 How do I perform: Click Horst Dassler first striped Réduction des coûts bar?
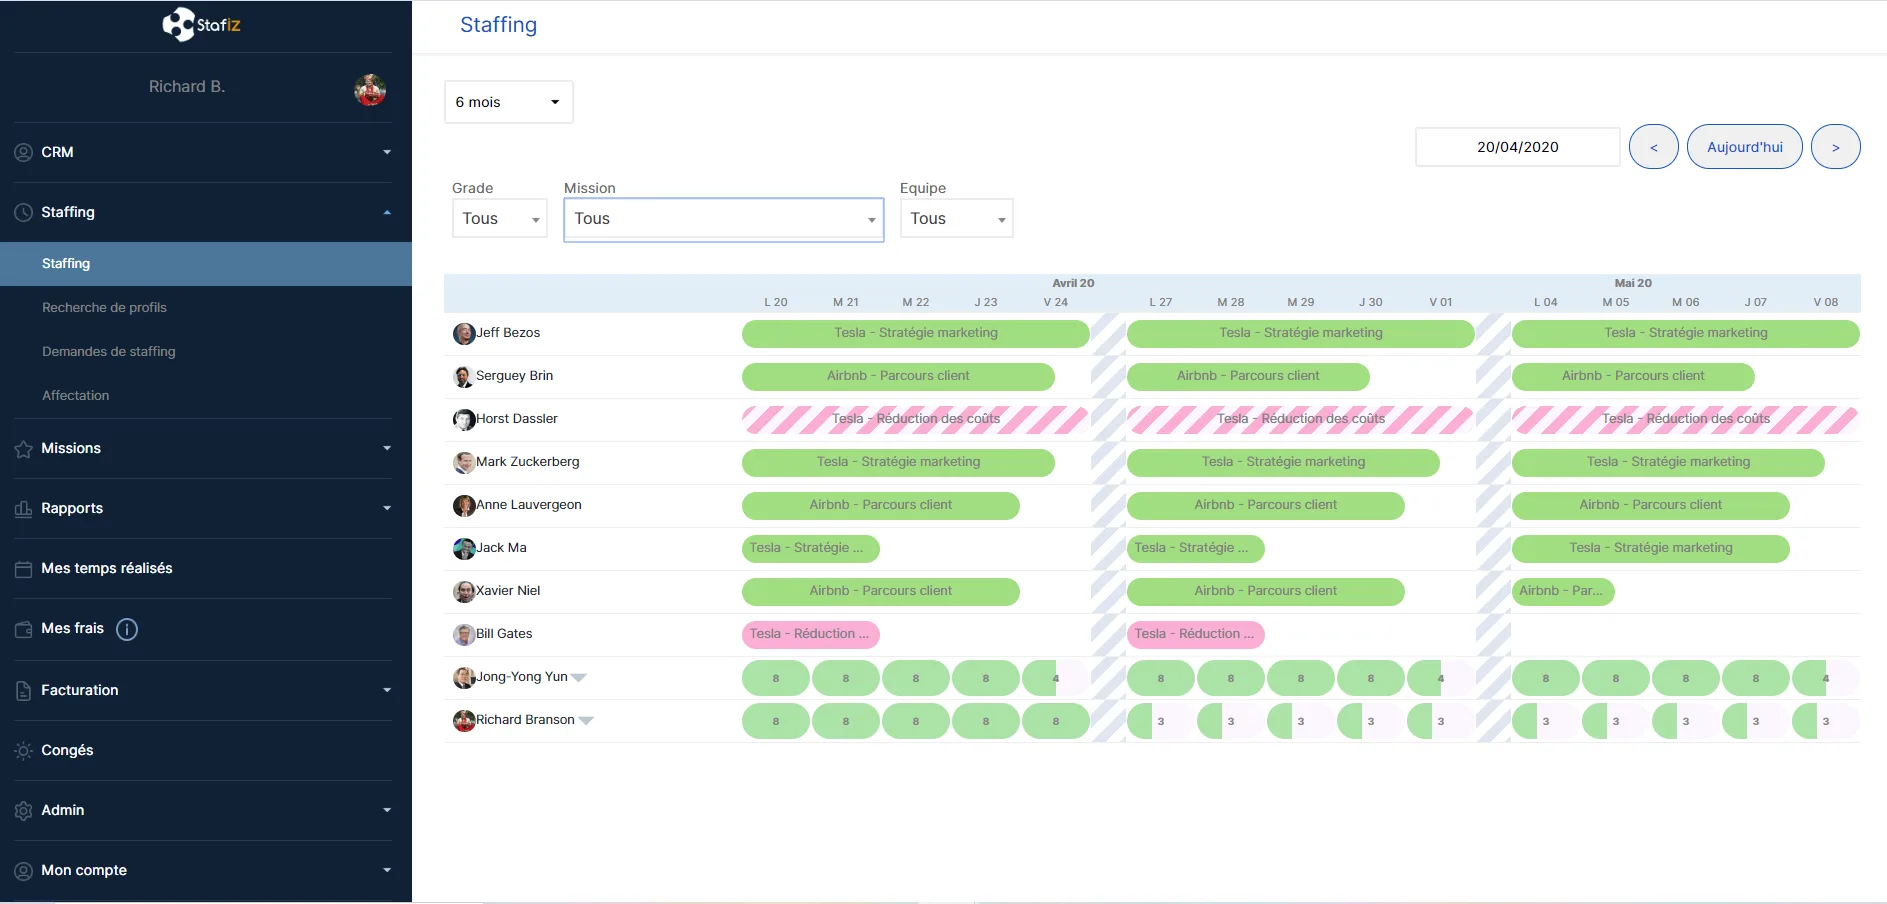point(916,420)
